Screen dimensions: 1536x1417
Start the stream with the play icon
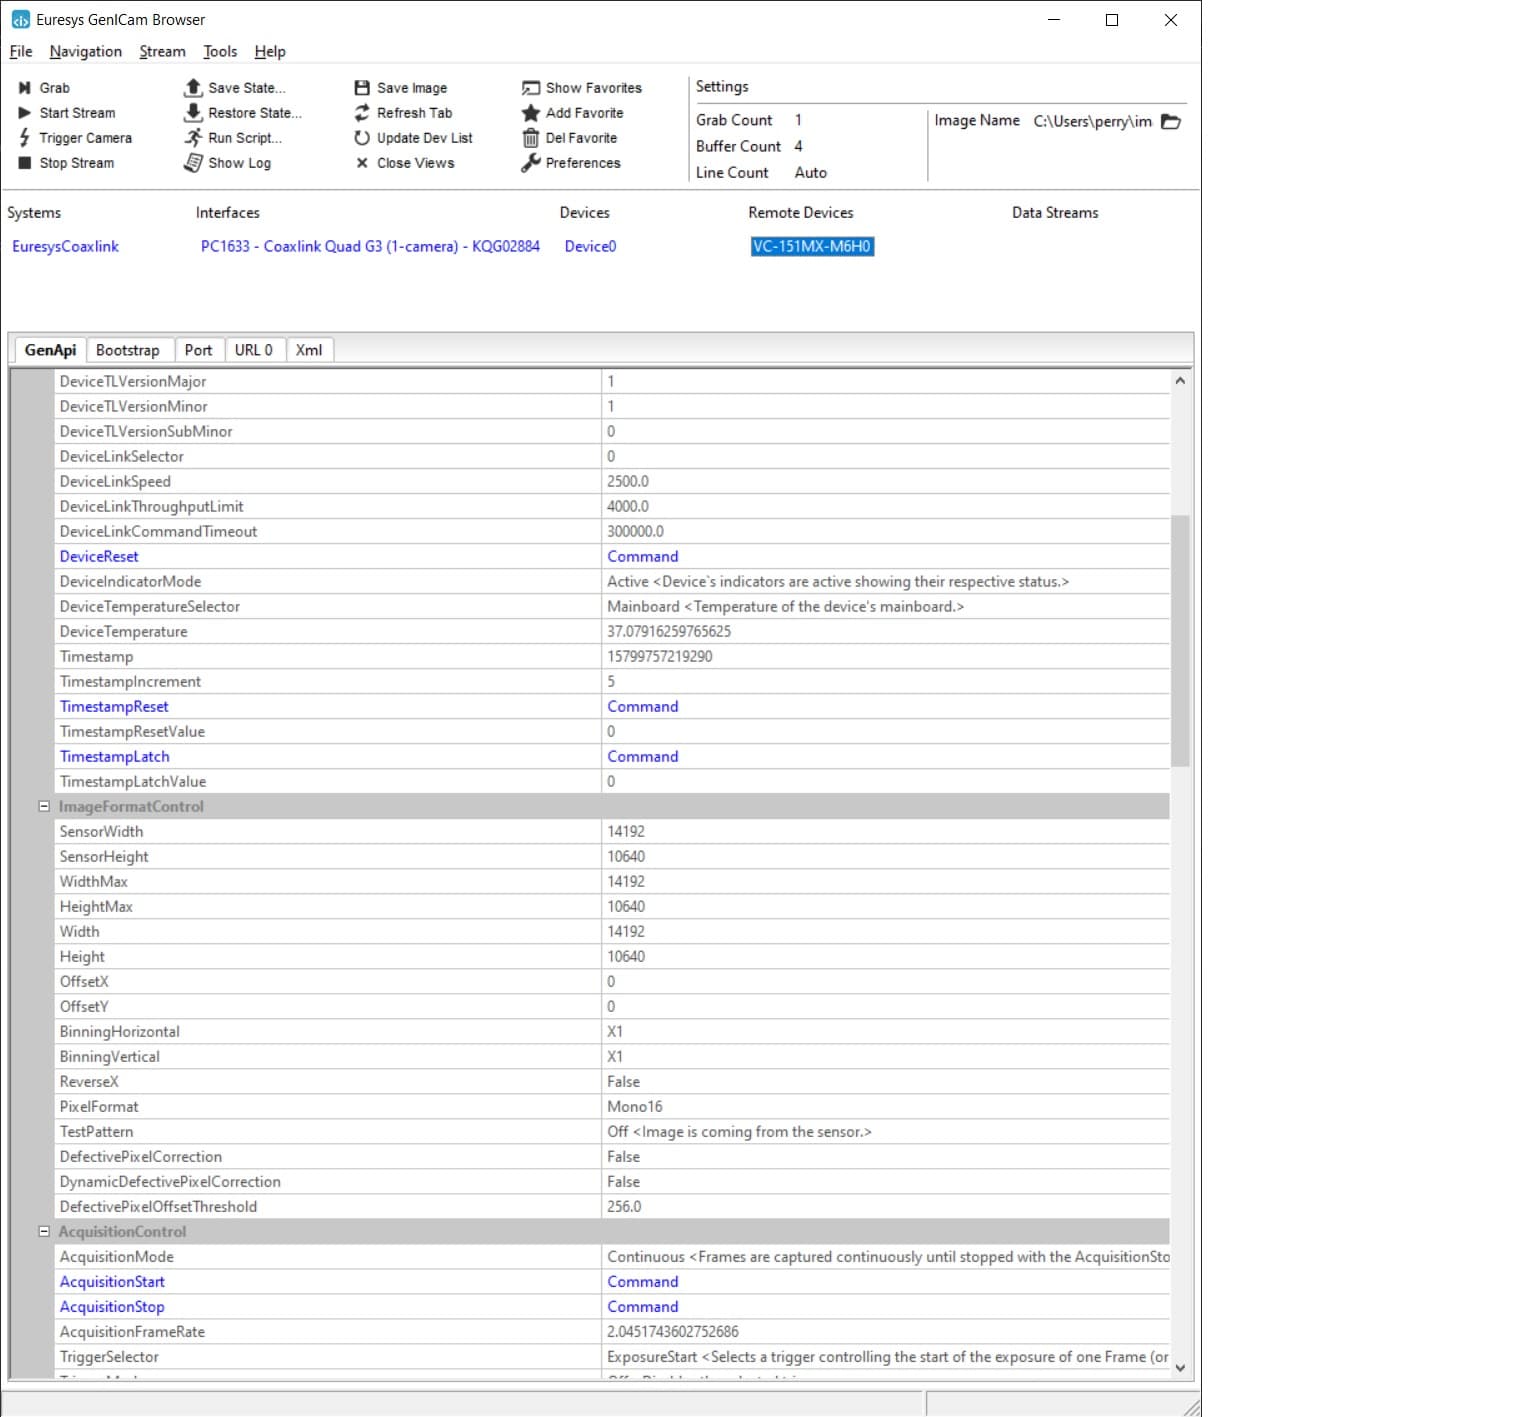point(25,113)
